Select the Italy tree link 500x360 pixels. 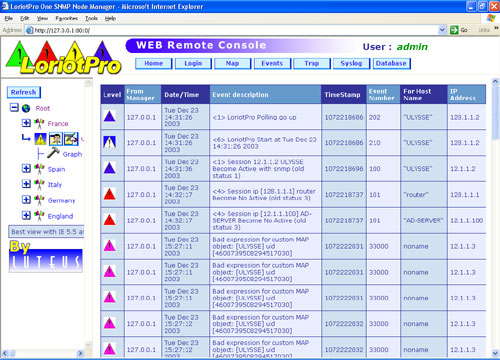click(x=55, y=185)
